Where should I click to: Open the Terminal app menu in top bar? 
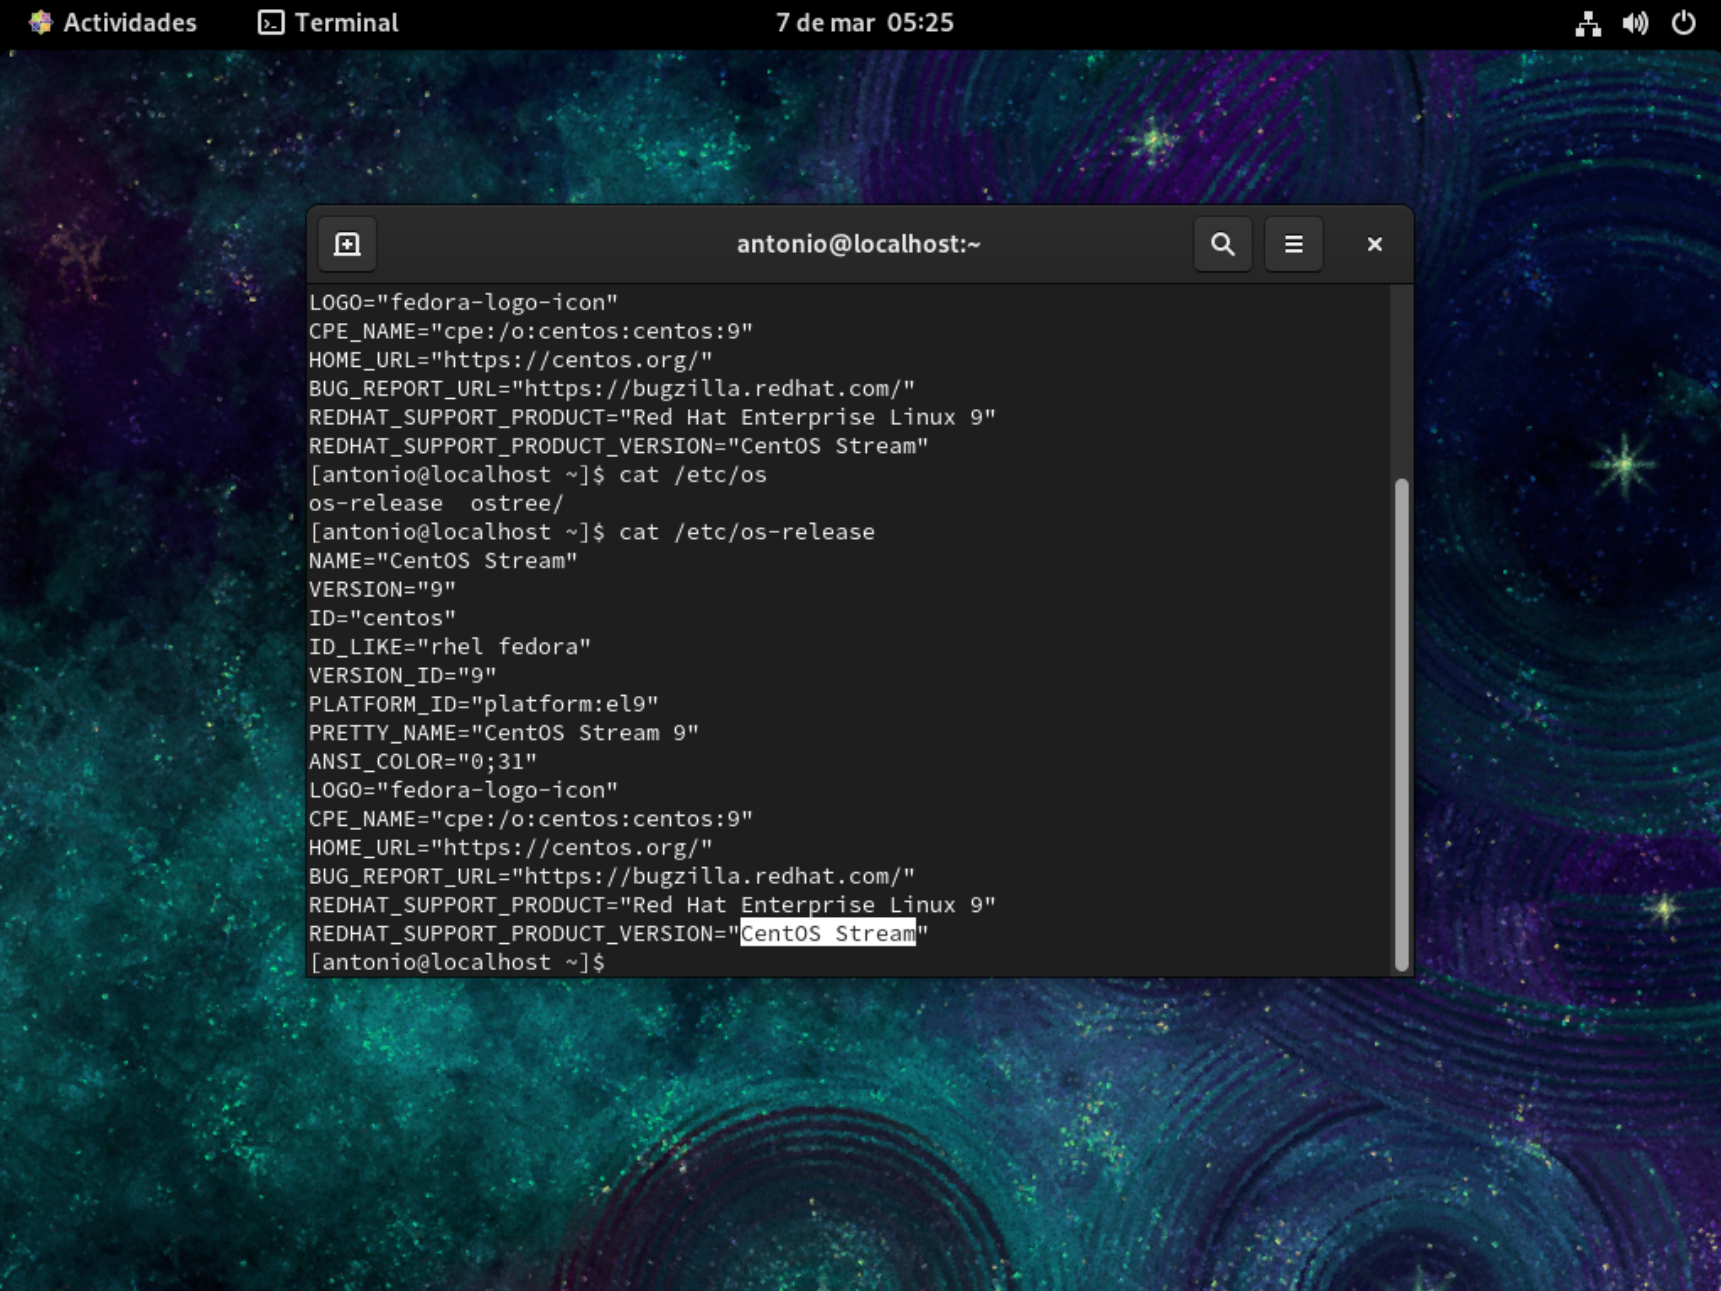(x=329, y=23)
